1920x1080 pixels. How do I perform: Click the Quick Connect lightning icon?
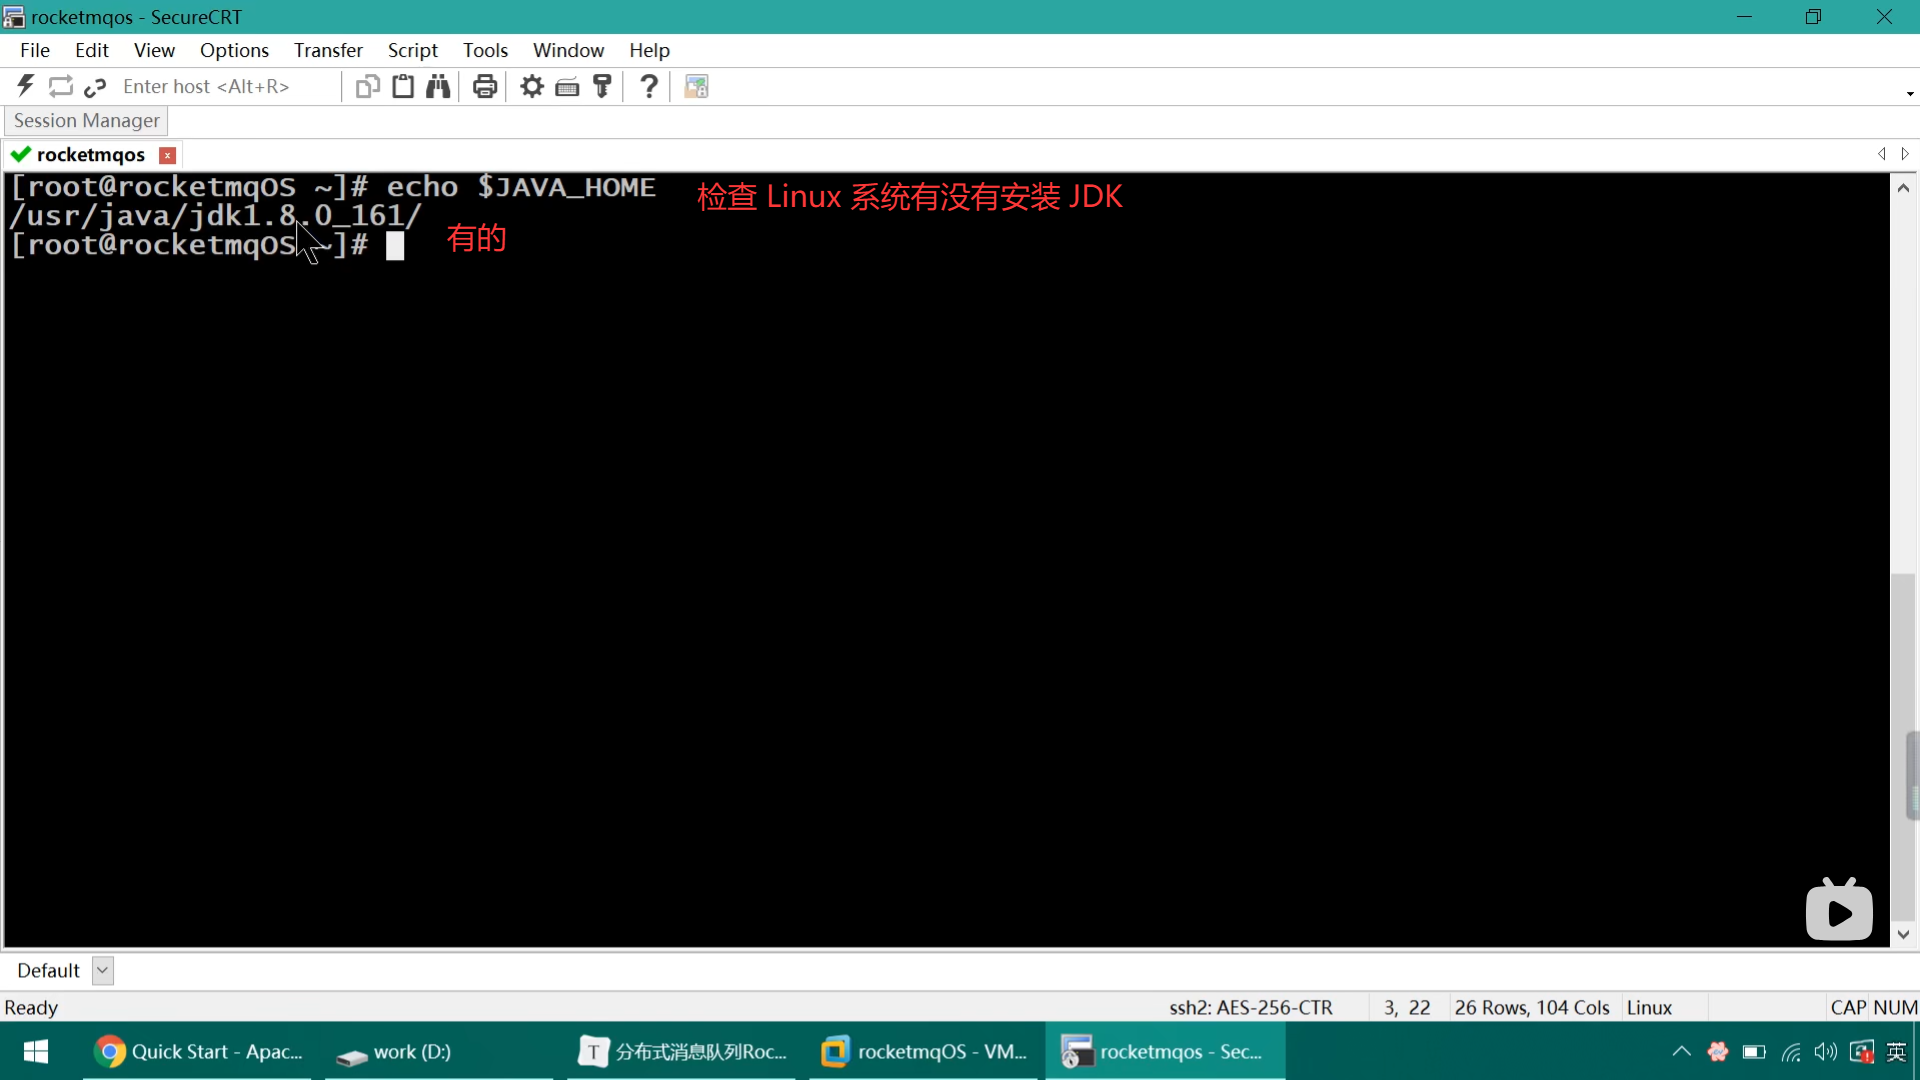[26, 87]
